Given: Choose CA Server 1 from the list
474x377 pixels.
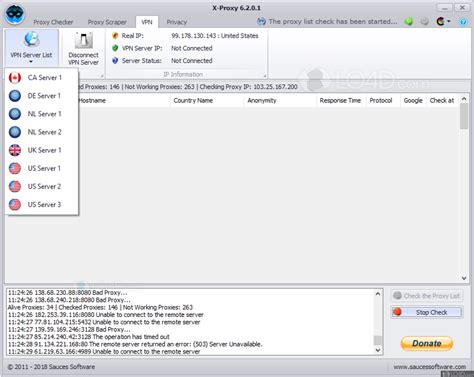Looking at the screenshot, I should 42,78.
